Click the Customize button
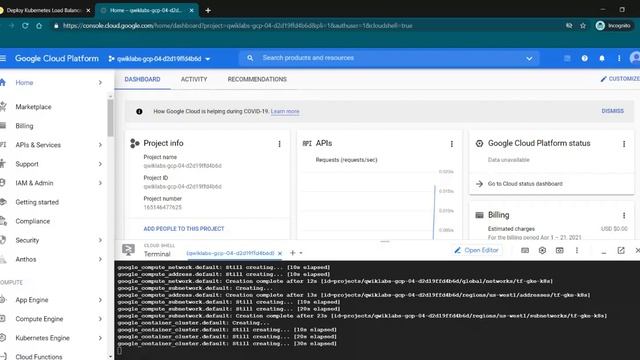The height and width of the screenshot is (360, 640). coord(620,79)
